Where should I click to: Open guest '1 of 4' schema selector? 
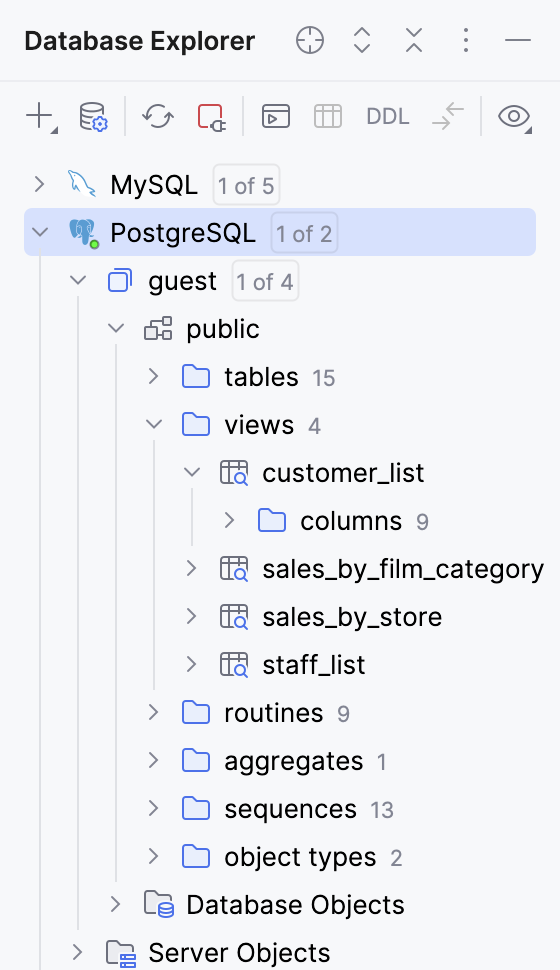pyautogui.click(x=265, y=281)
